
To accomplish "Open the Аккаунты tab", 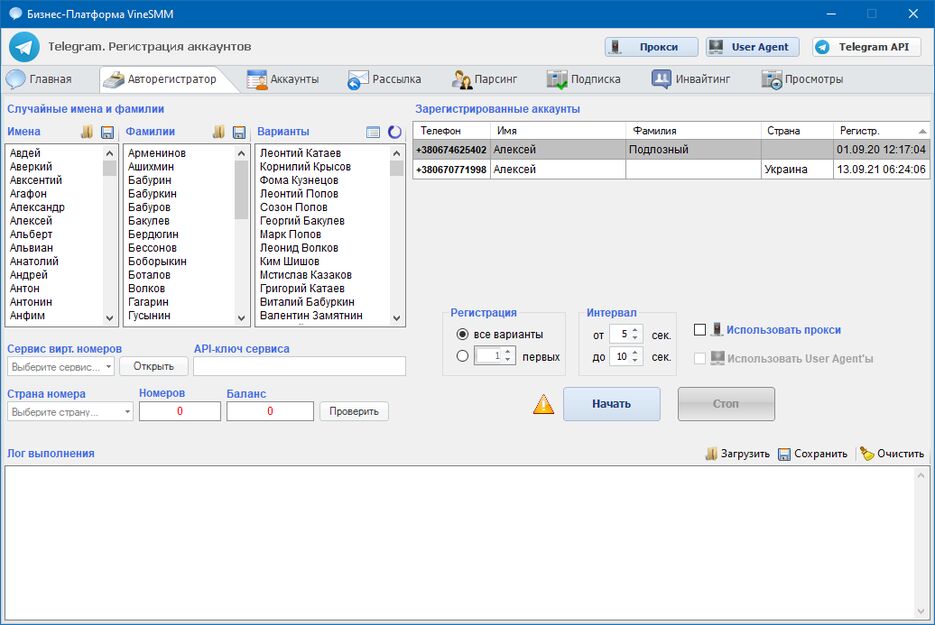I will (x=283, y=79).
